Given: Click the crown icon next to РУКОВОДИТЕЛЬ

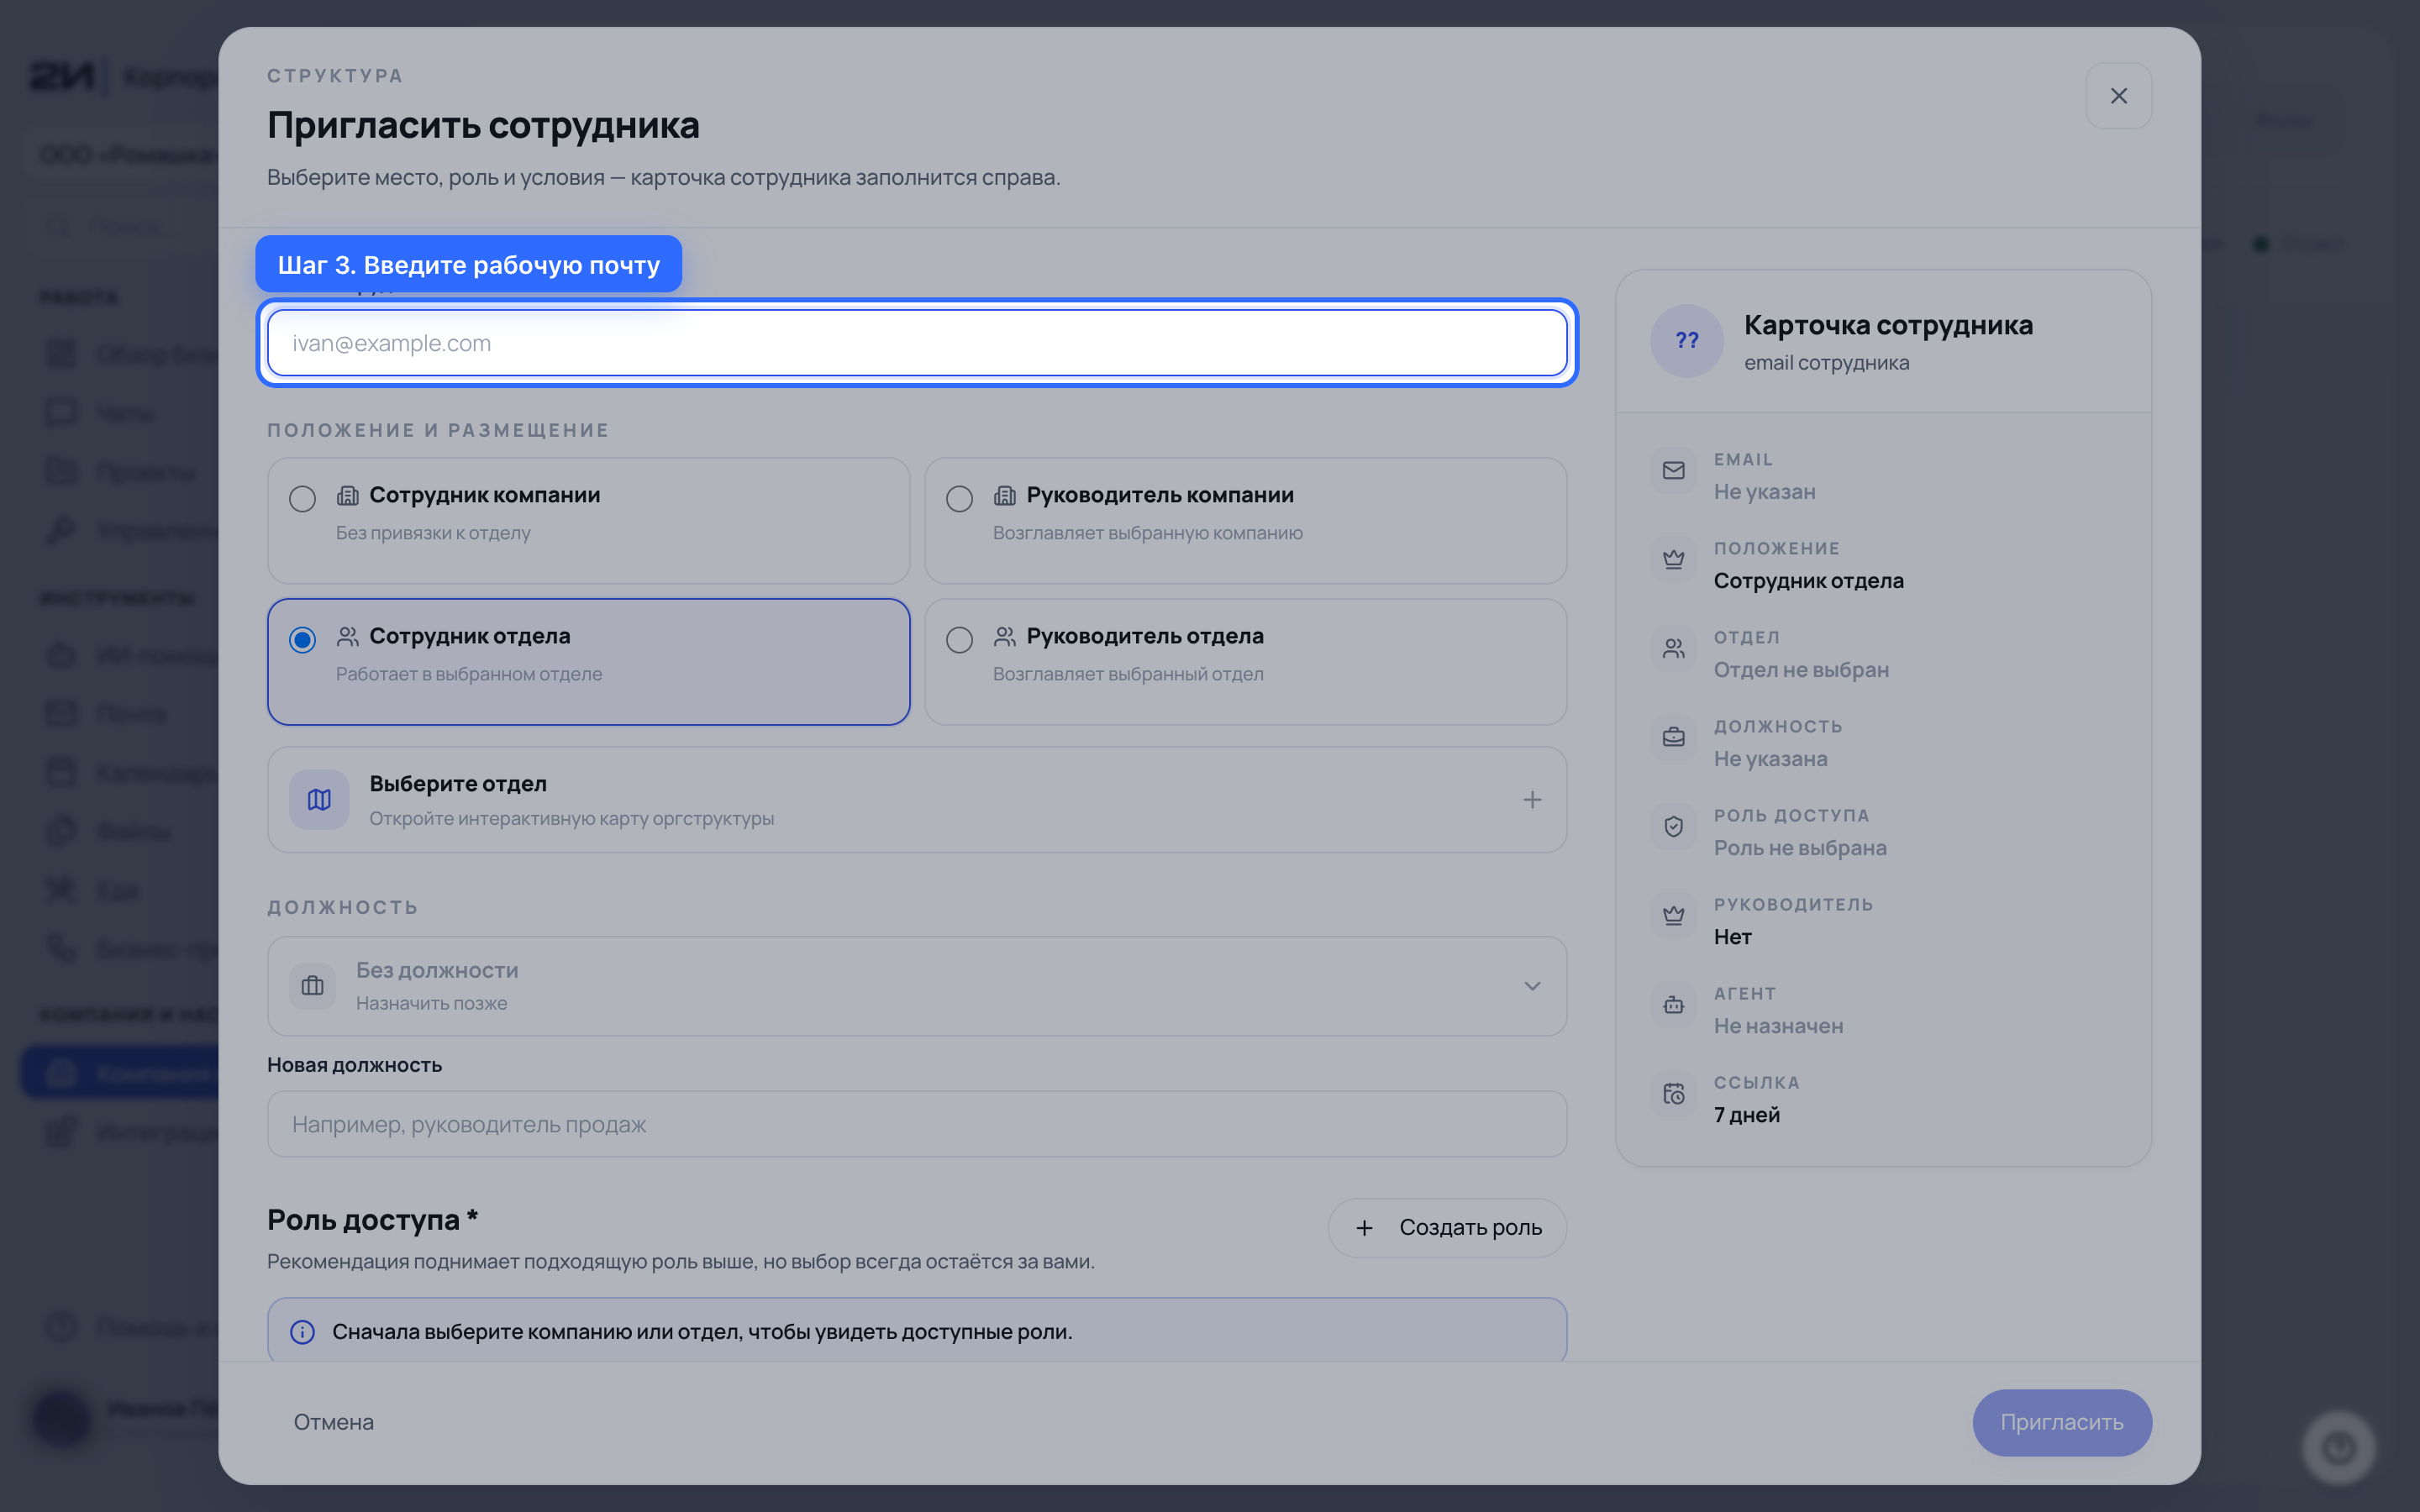Looking at the screenshot, I should coord(1674,915).
